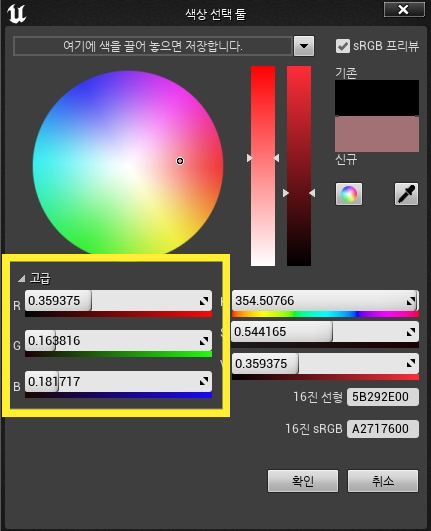
Task: Click the 확인 button
Action: (x=303, y=481)
